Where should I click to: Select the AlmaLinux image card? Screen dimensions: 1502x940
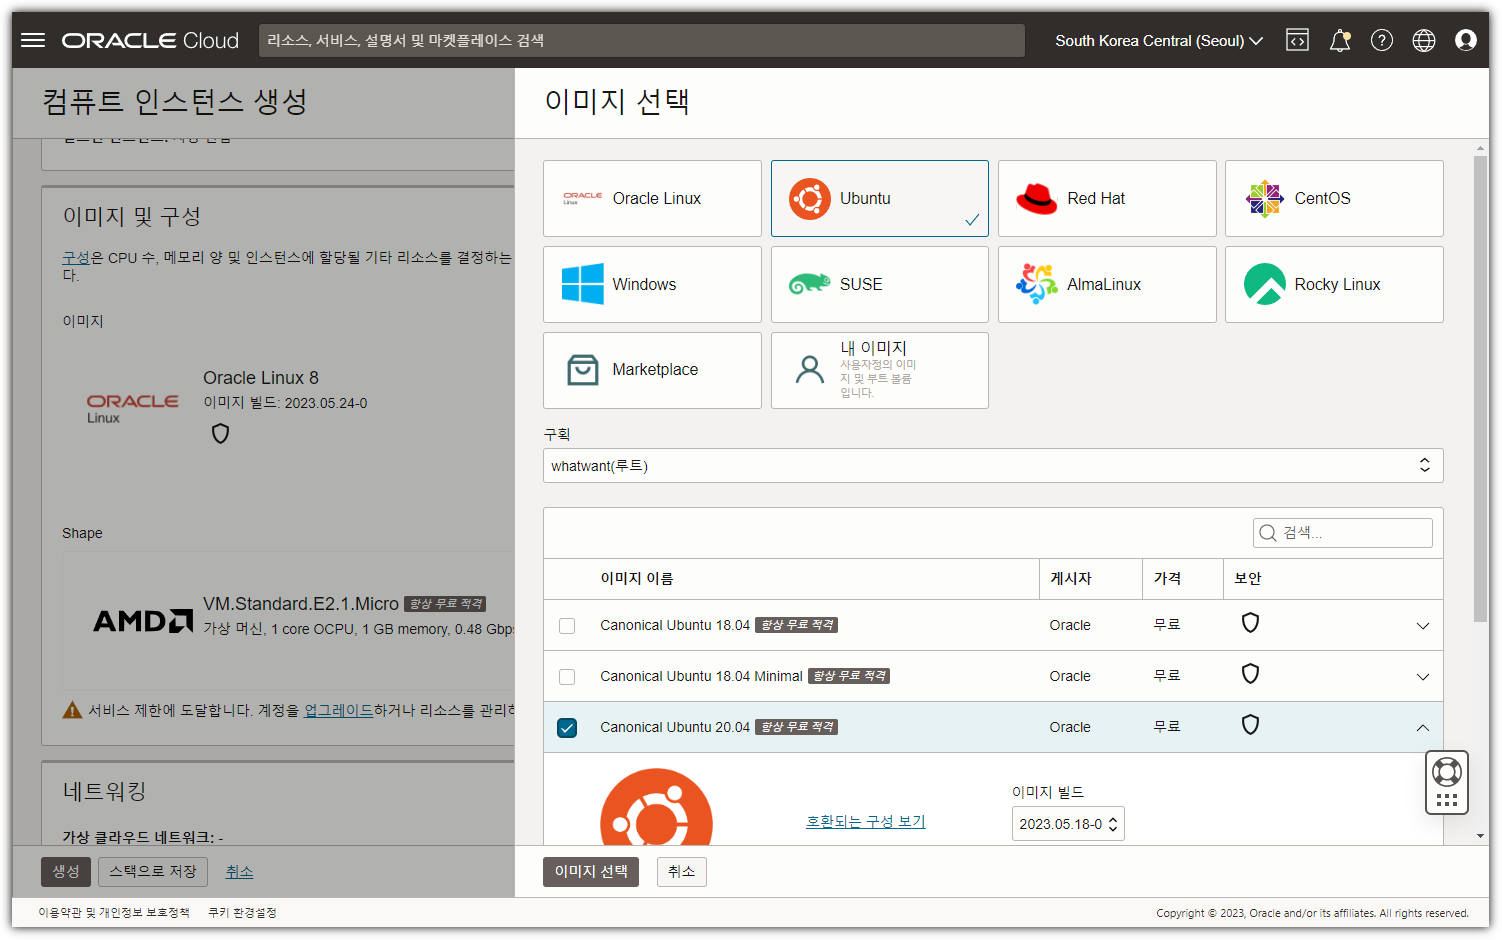[x=1107, y=284]
